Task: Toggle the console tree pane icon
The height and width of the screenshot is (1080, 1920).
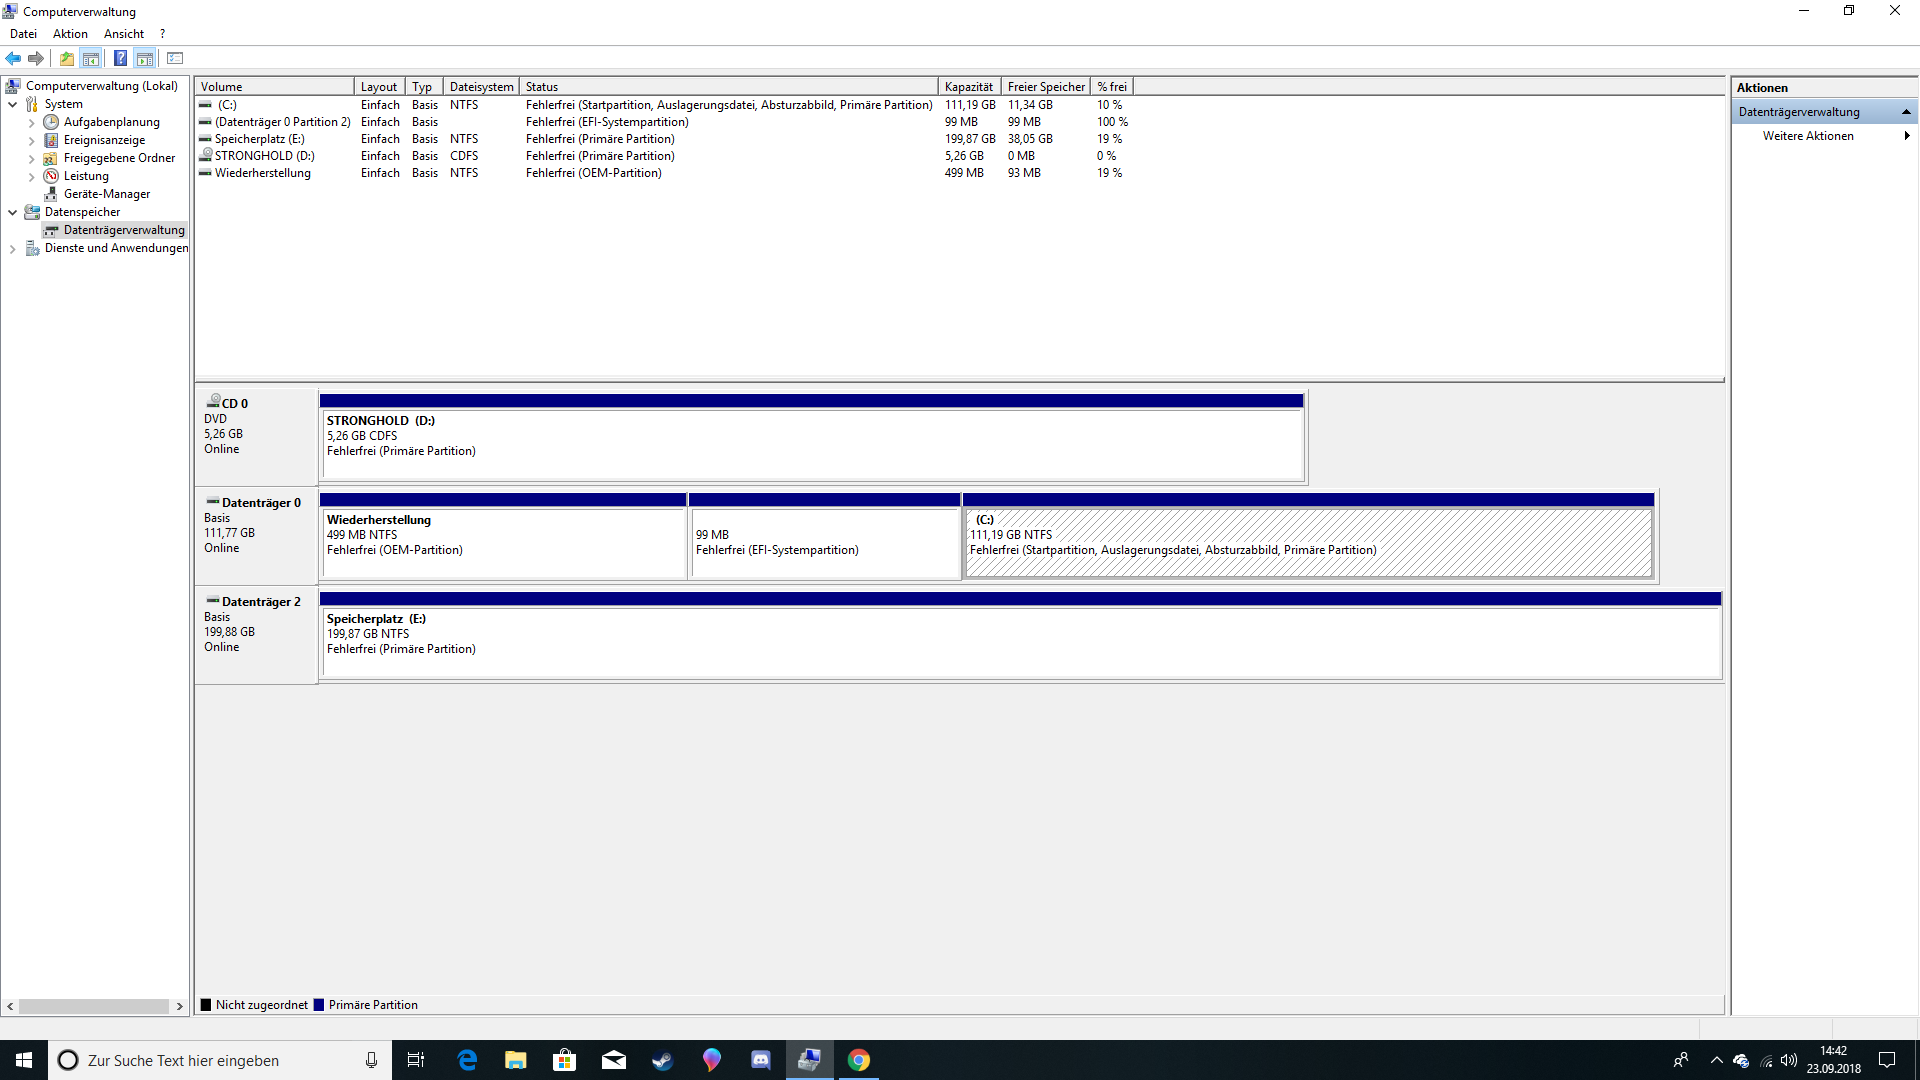Action: pyautogui.click(x=91, y=58)
